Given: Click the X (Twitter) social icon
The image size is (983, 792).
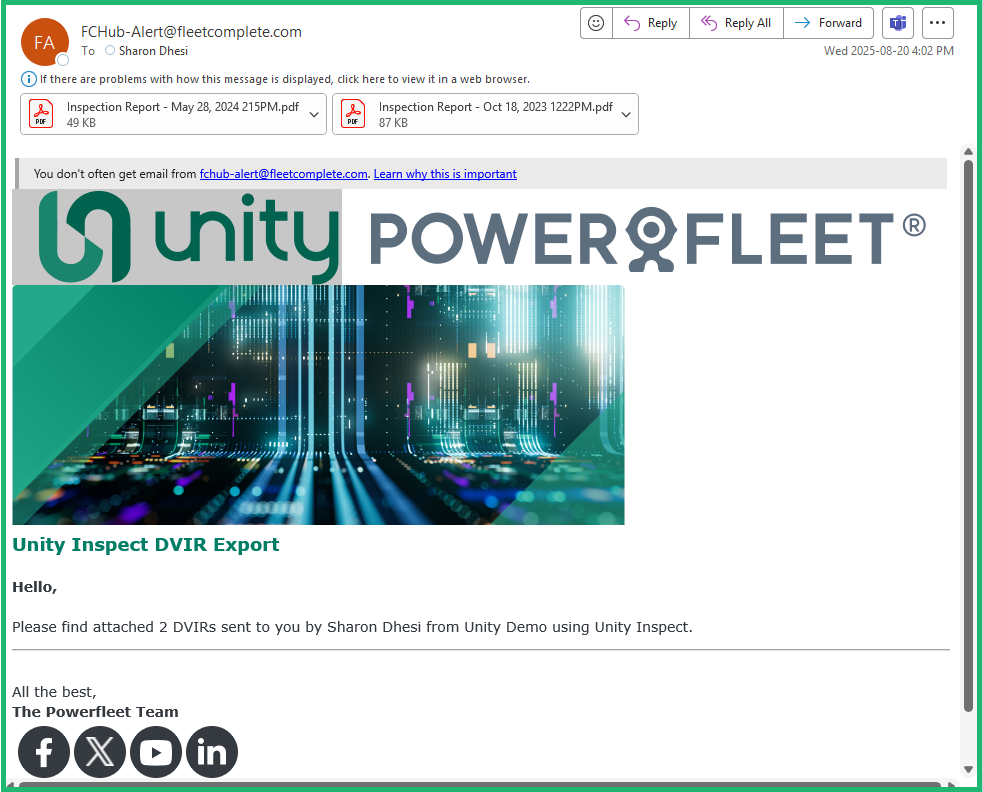Looking at the screenshot, I should pyautogui.click(x=100, y=752).
